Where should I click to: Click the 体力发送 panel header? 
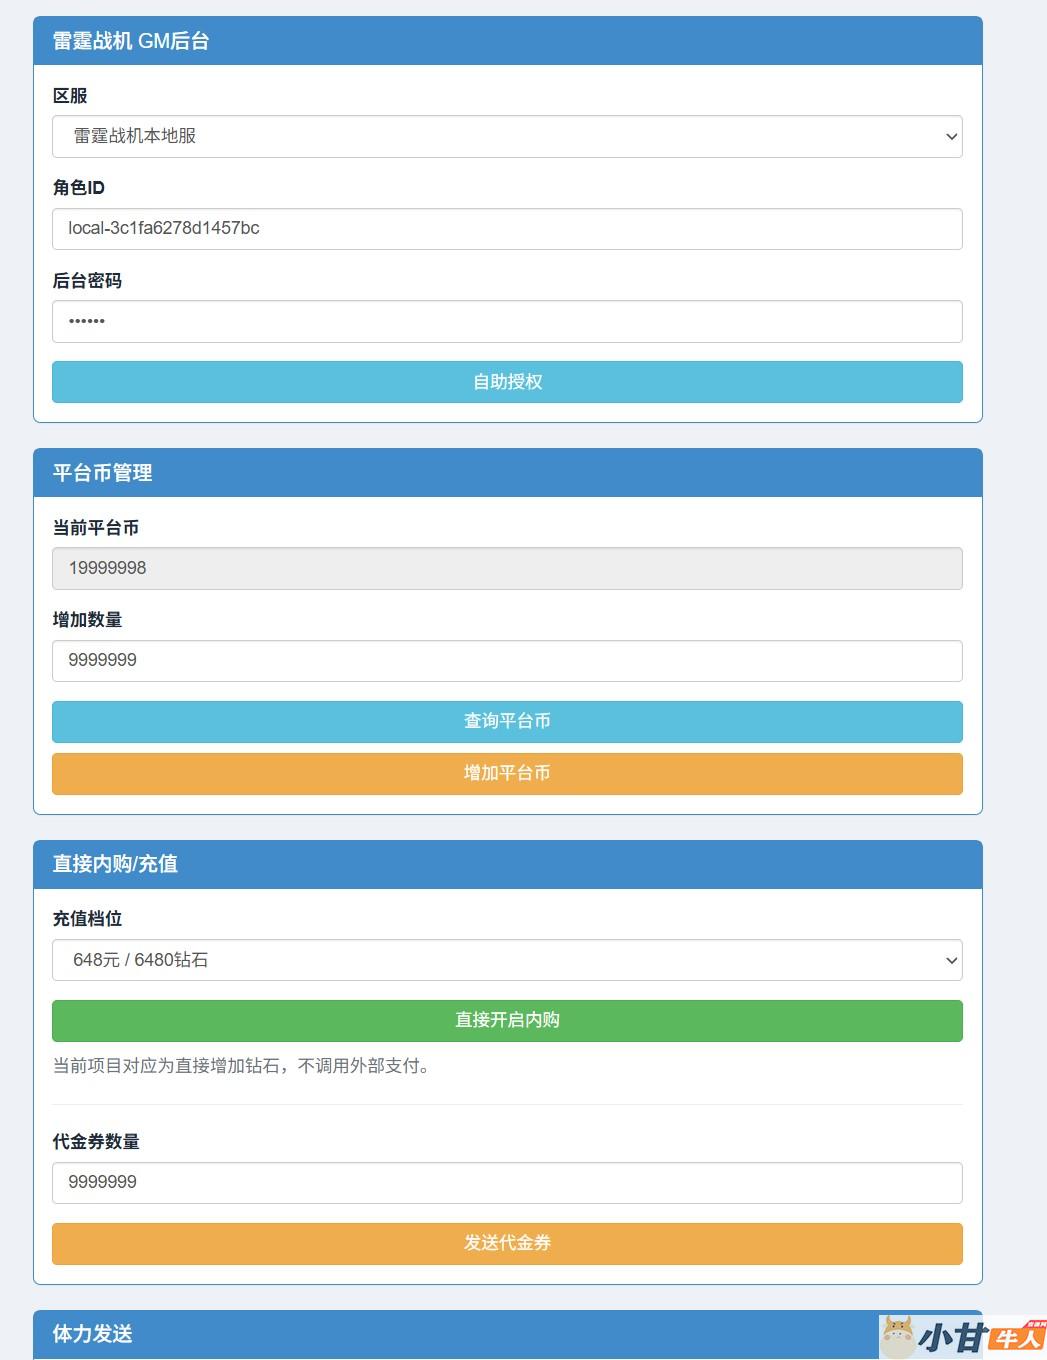[x=508, y=1334]
